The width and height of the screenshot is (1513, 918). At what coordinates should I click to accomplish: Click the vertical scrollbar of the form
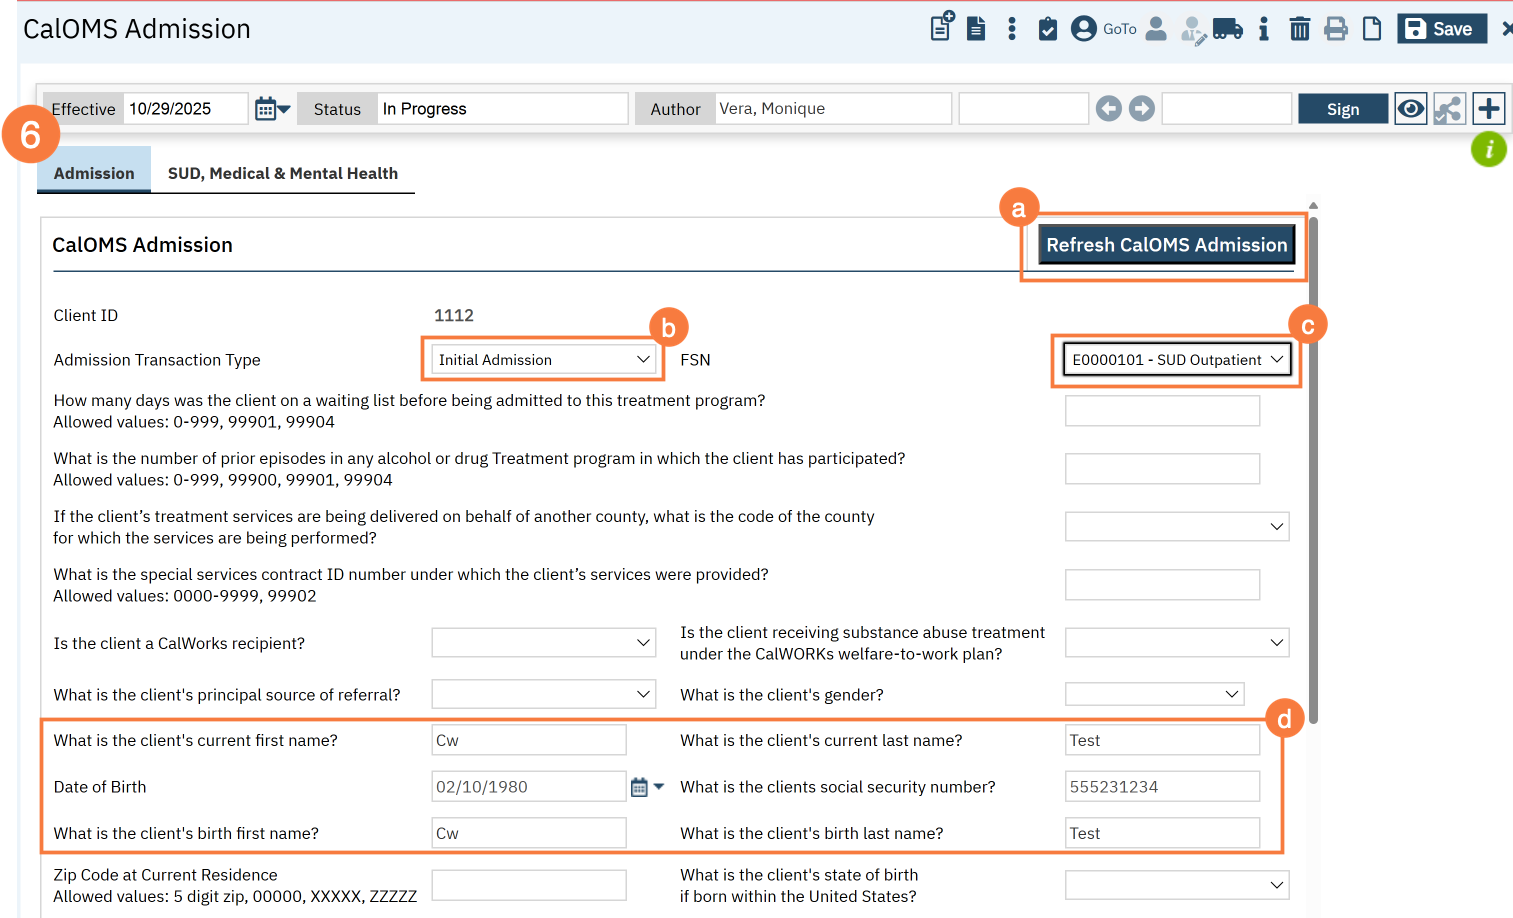1313,470
